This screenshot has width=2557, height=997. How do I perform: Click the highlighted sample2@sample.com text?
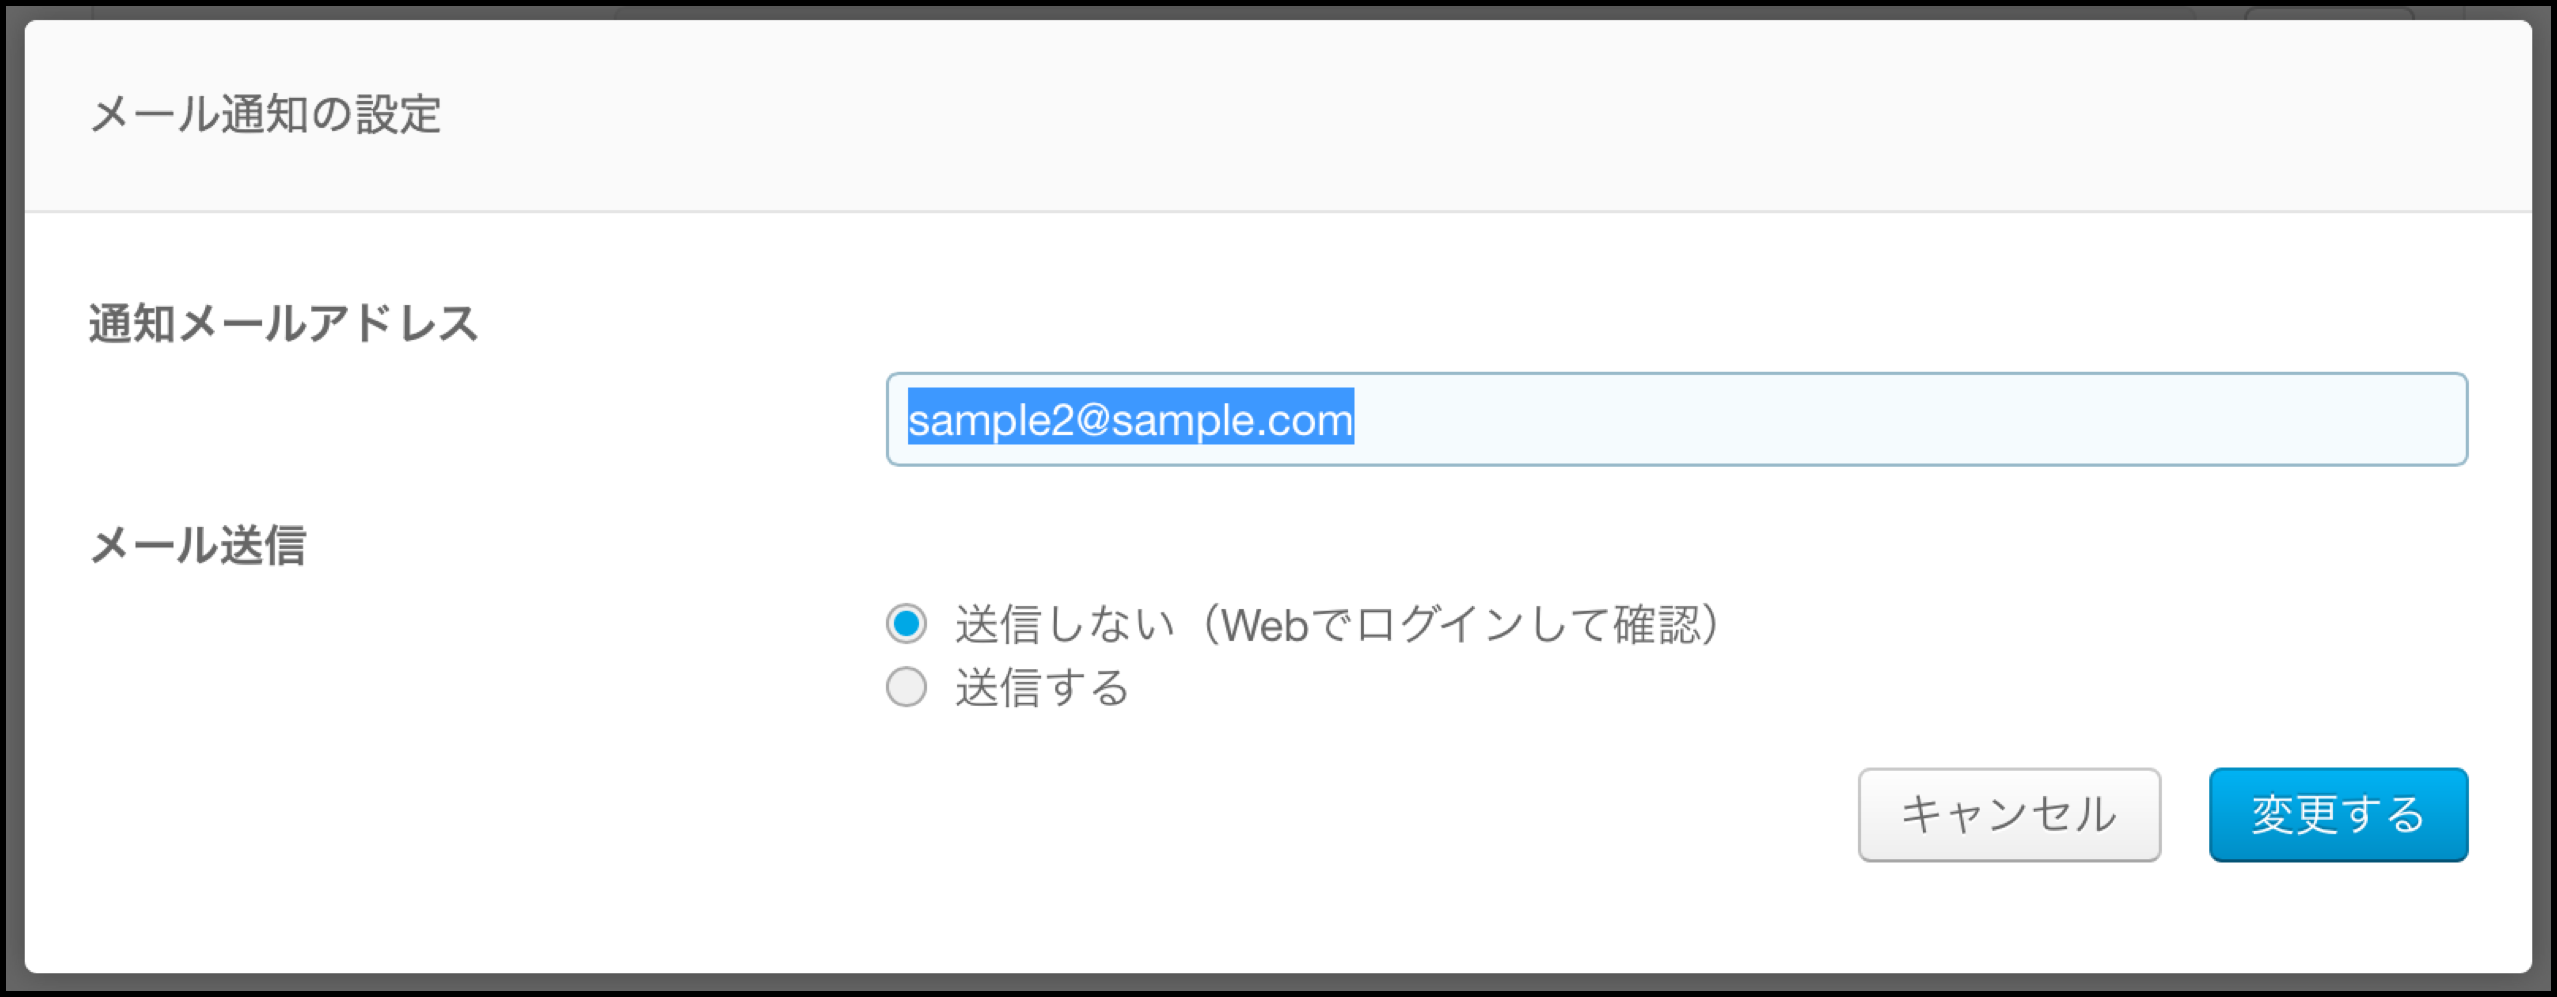[x=1130, y=419]
